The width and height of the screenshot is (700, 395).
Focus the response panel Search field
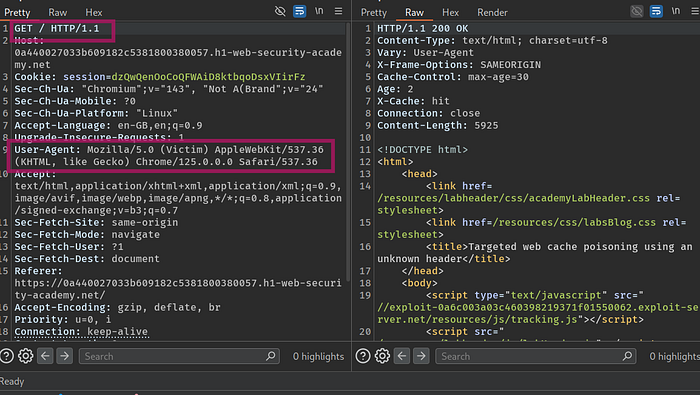coord(536,356)
